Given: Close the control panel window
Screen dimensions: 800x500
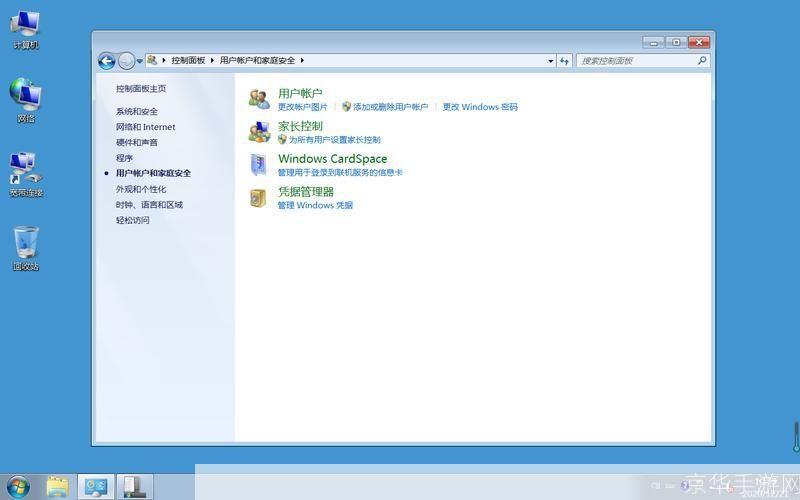Looking at the screenshot, I should pos(699,42).
